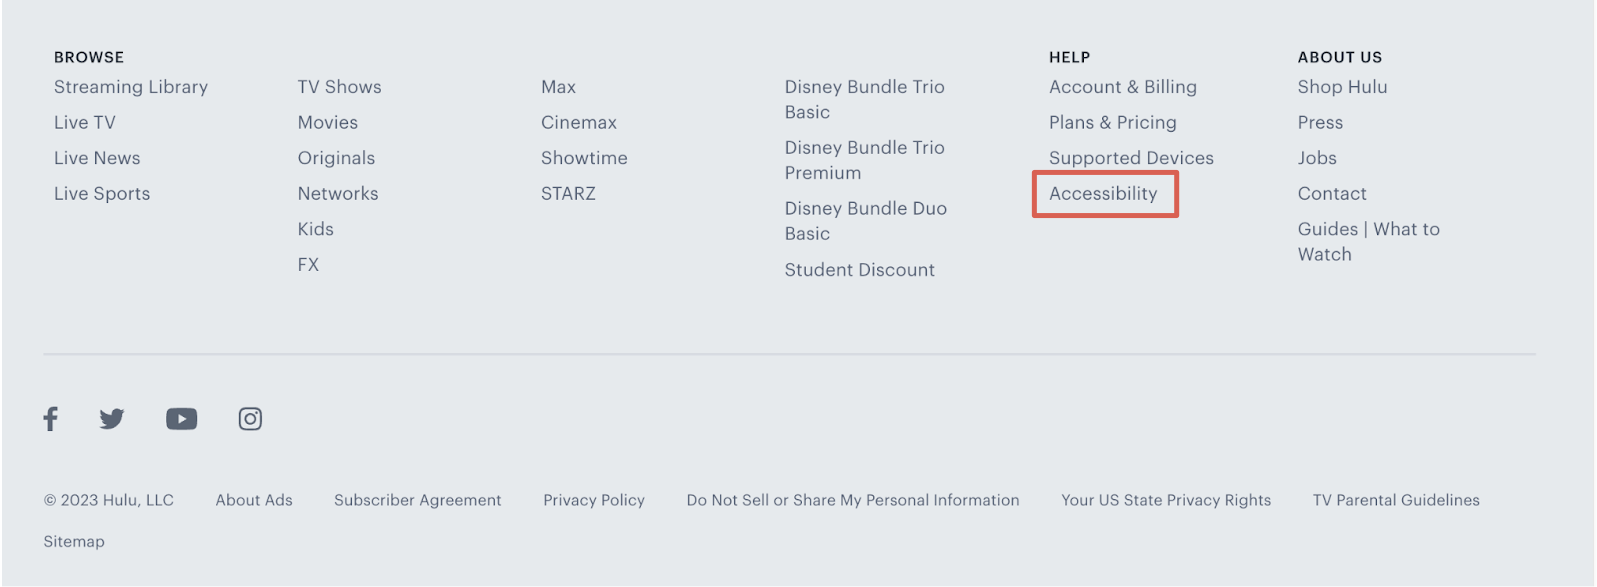Open the Showtime add-on link
The width and height of the screenshot is (1597, 587).
(x=584, y=158)
